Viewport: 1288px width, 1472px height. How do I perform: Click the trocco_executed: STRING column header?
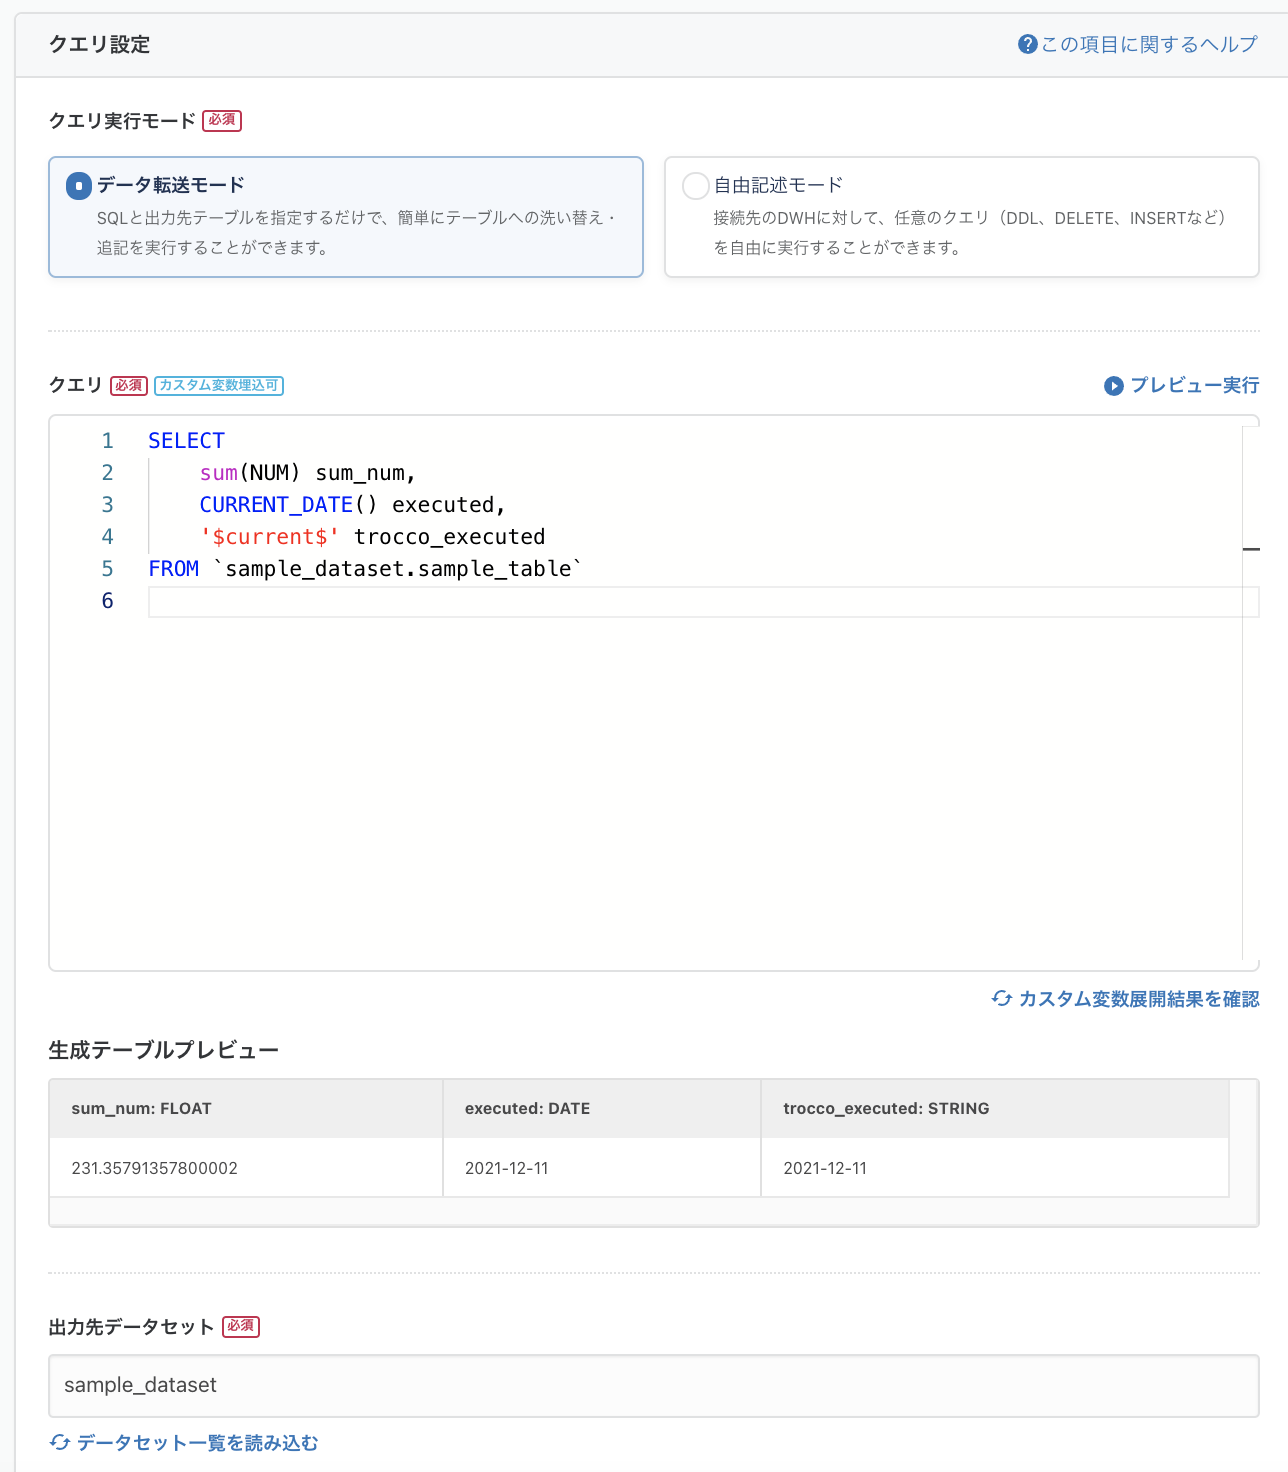995,1108
